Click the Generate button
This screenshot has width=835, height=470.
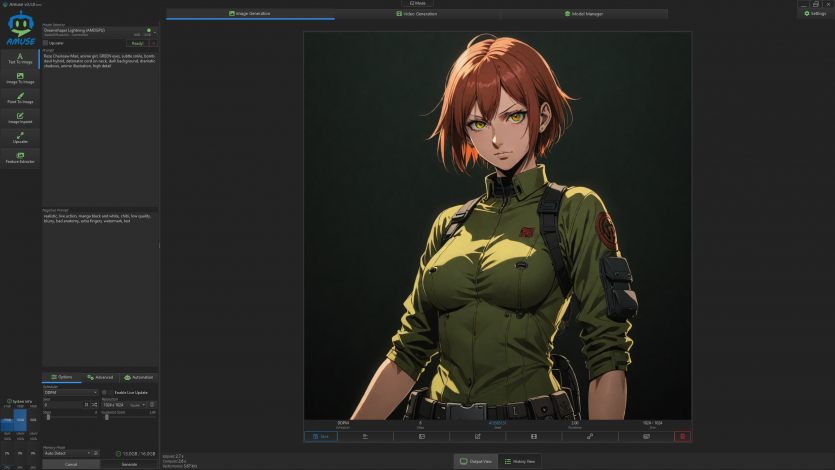tap(129, 464)
